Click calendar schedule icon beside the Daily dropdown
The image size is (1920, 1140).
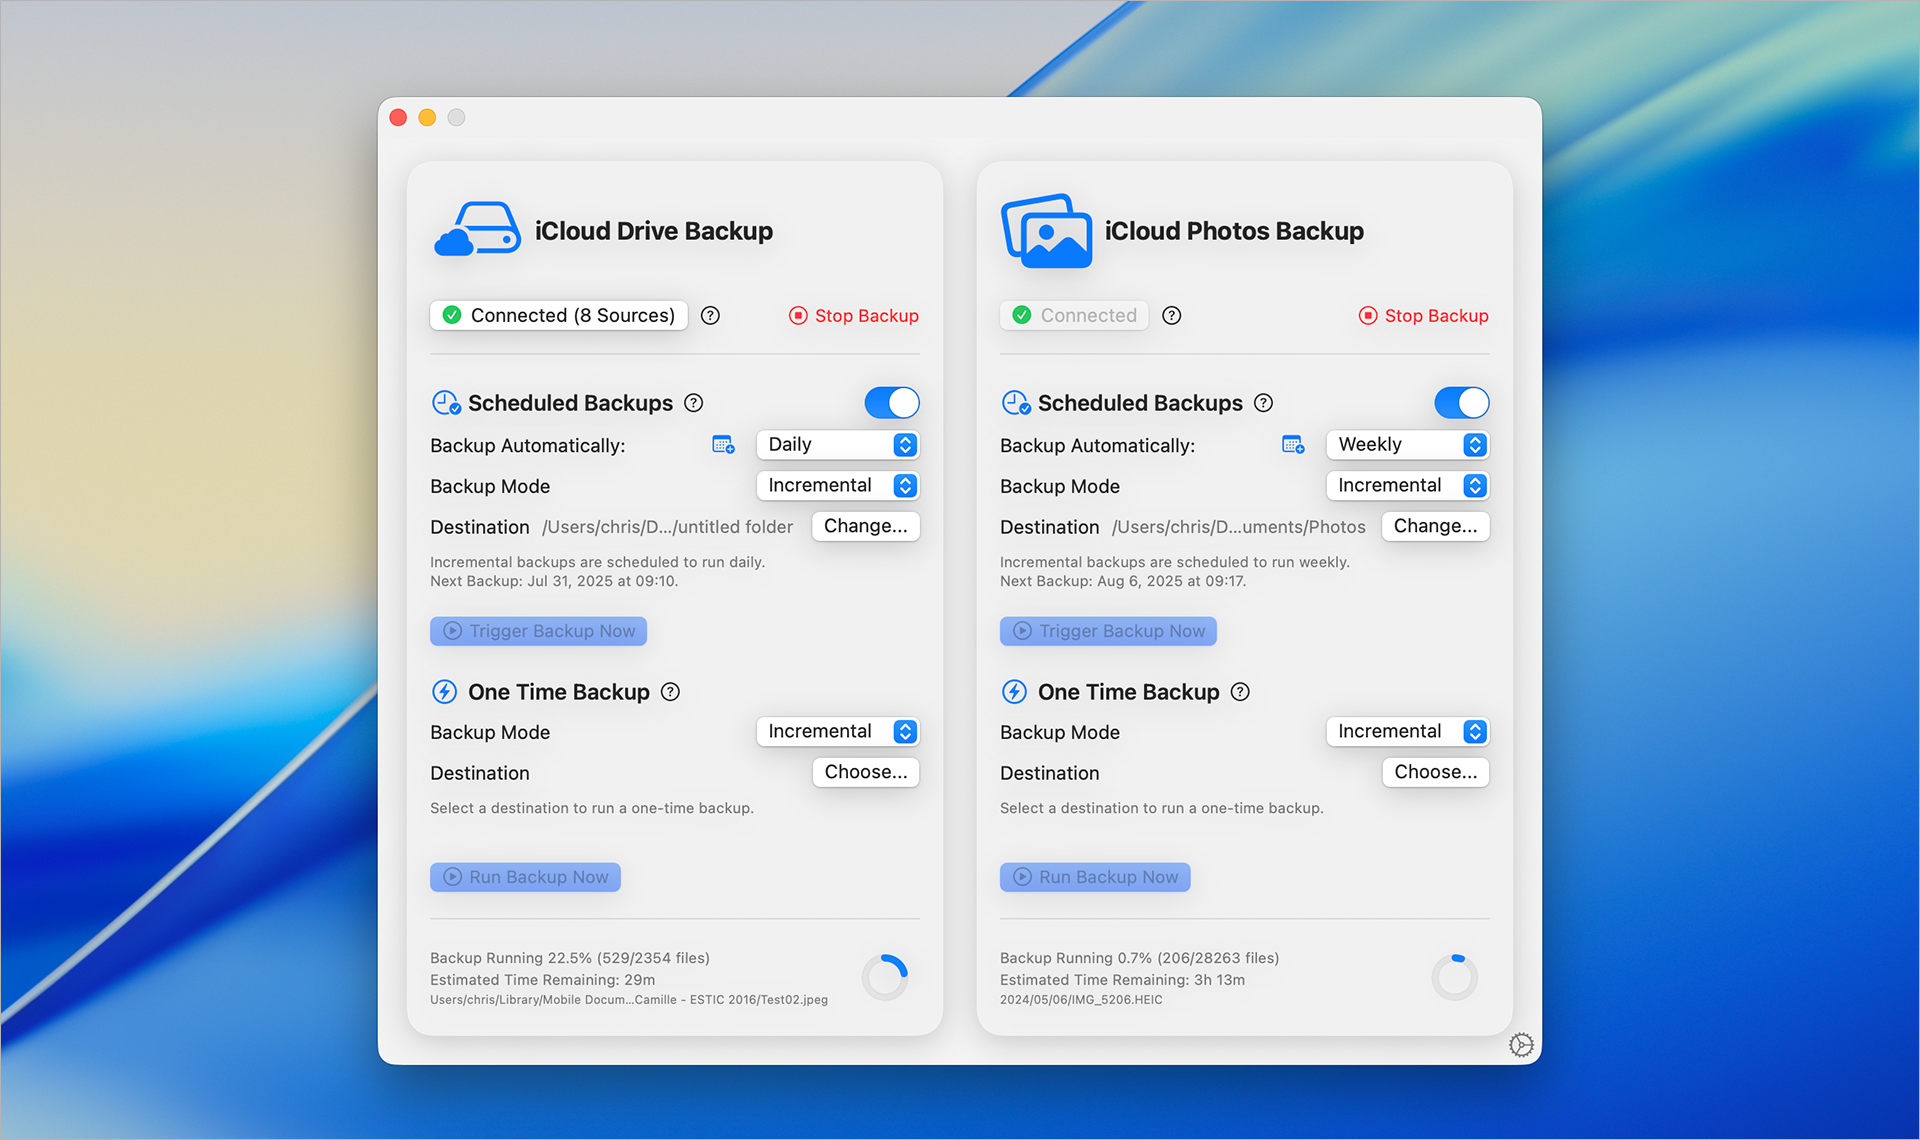tap(723, 444)
